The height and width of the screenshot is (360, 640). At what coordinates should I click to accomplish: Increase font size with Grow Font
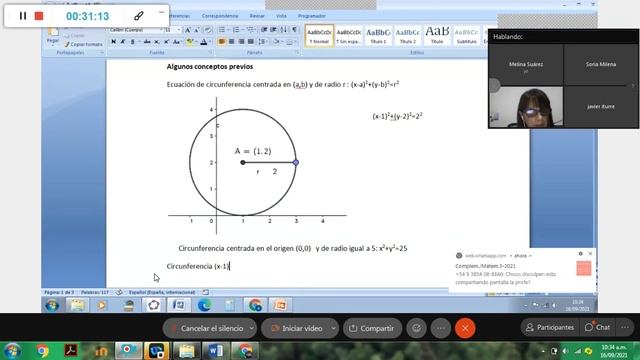(187, 30)
